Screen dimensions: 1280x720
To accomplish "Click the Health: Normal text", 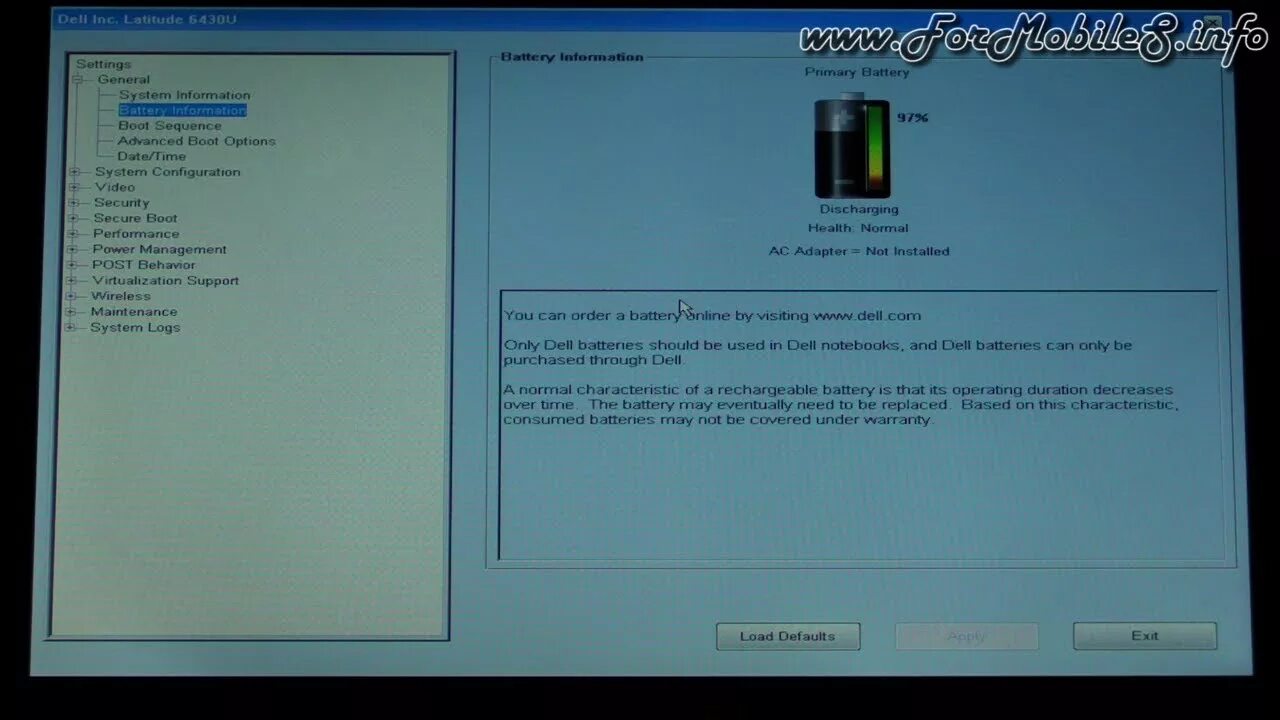I will pyautogui.click(x=858, y=228).
